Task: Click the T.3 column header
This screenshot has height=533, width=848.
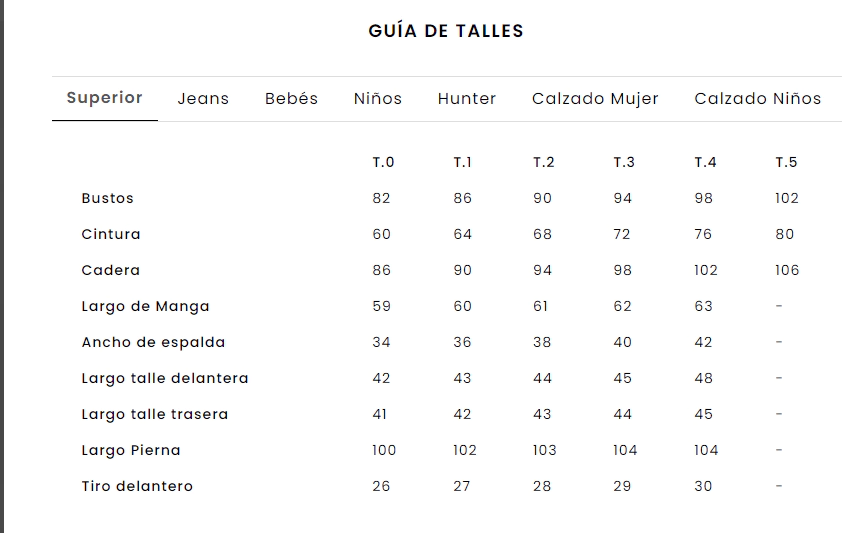Action: tap(624, 162)
